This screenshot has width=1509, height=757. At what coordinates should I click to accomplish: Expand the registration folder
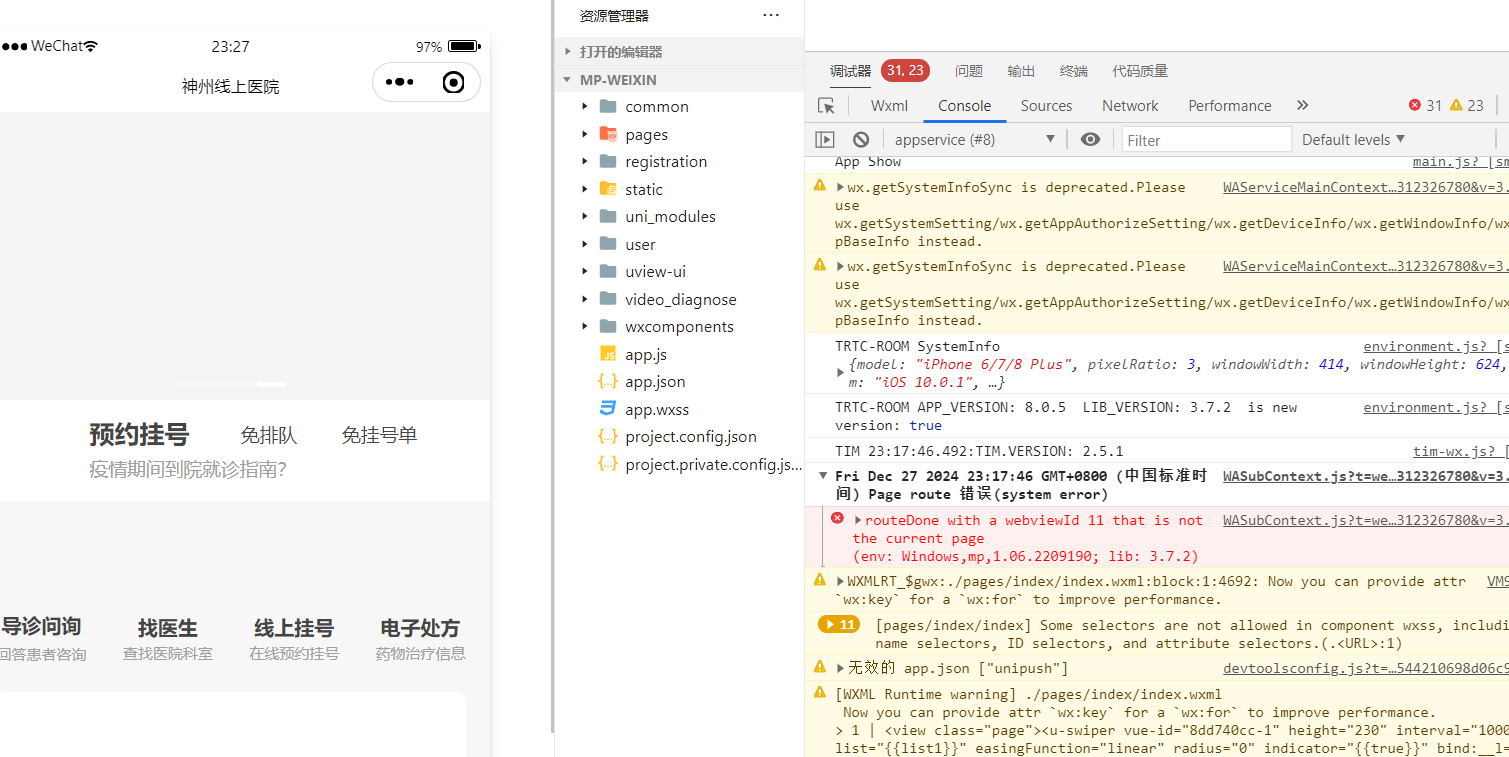585,161
